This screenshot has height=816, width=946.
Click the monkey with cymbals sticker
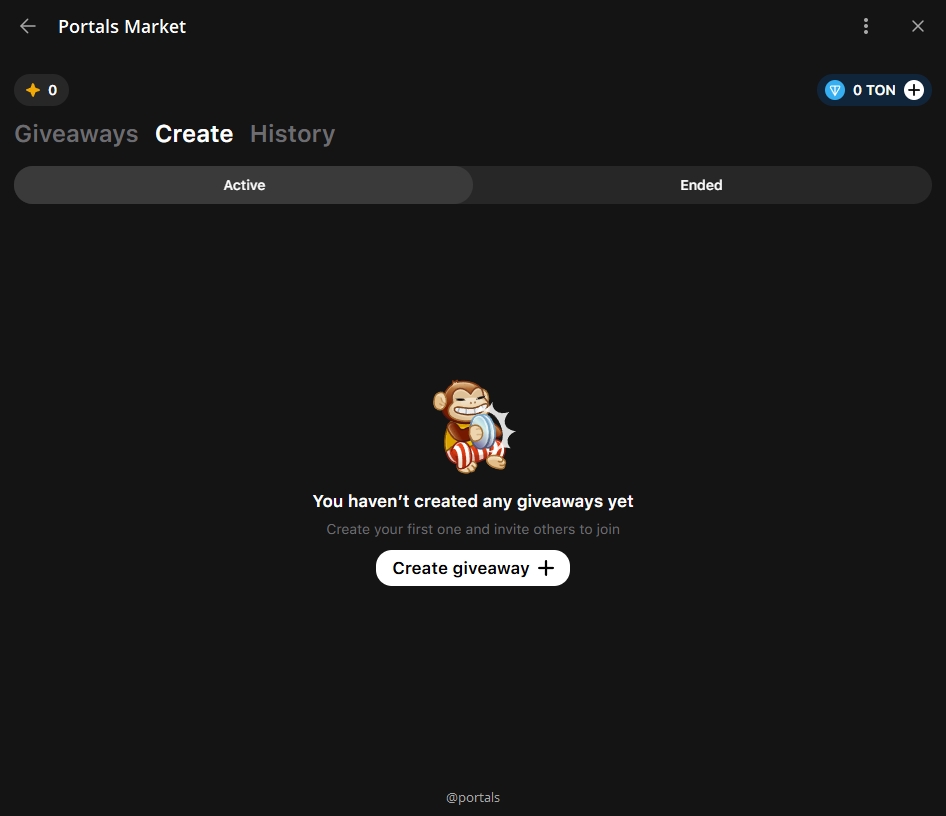point(472,427)
